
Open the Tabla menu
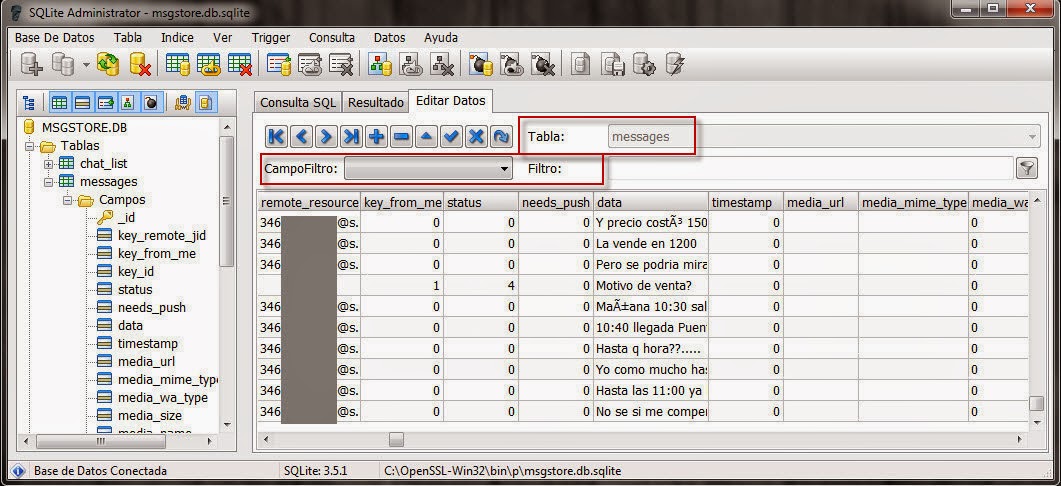128,38
